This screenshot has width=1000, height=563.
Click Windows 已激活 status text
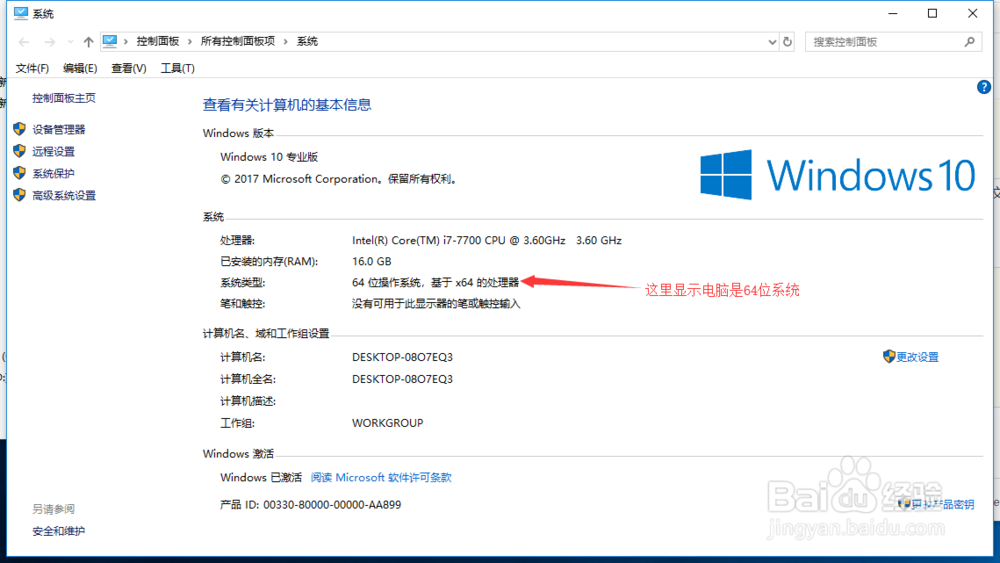coord(261,478)
